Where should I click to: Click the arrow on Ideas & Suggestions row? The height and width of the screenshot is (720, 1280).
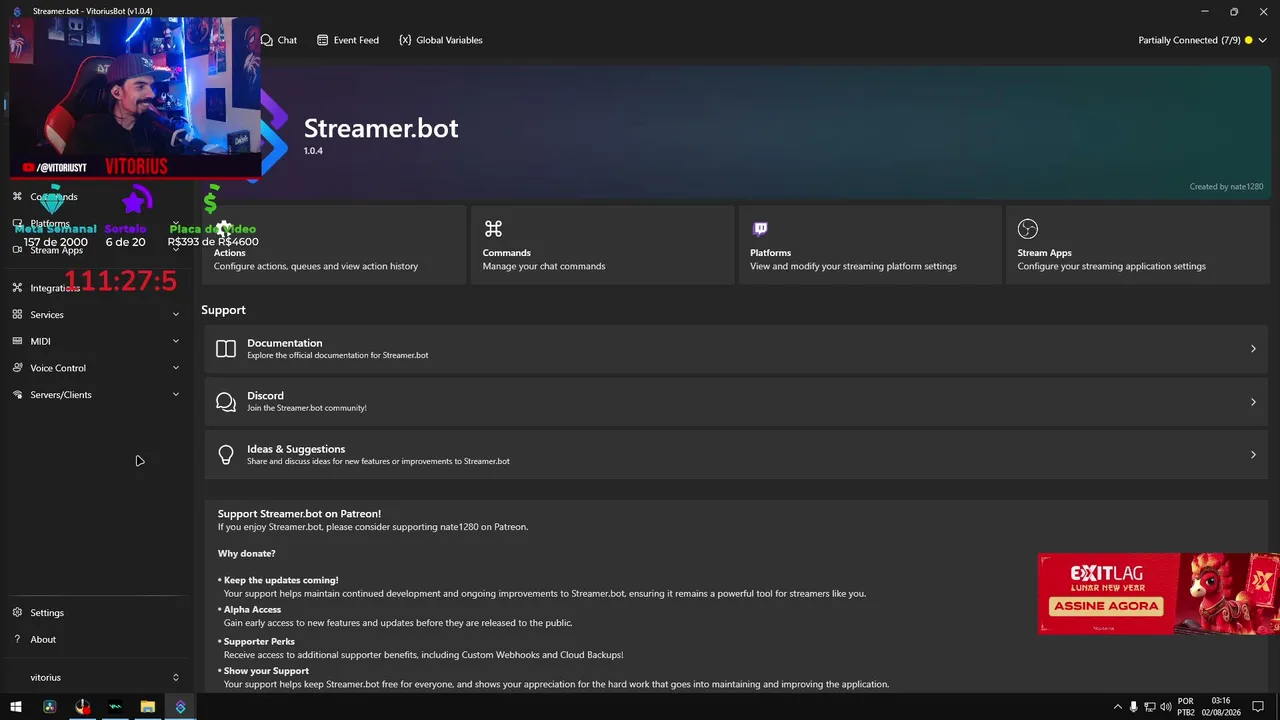point(1253,455)
